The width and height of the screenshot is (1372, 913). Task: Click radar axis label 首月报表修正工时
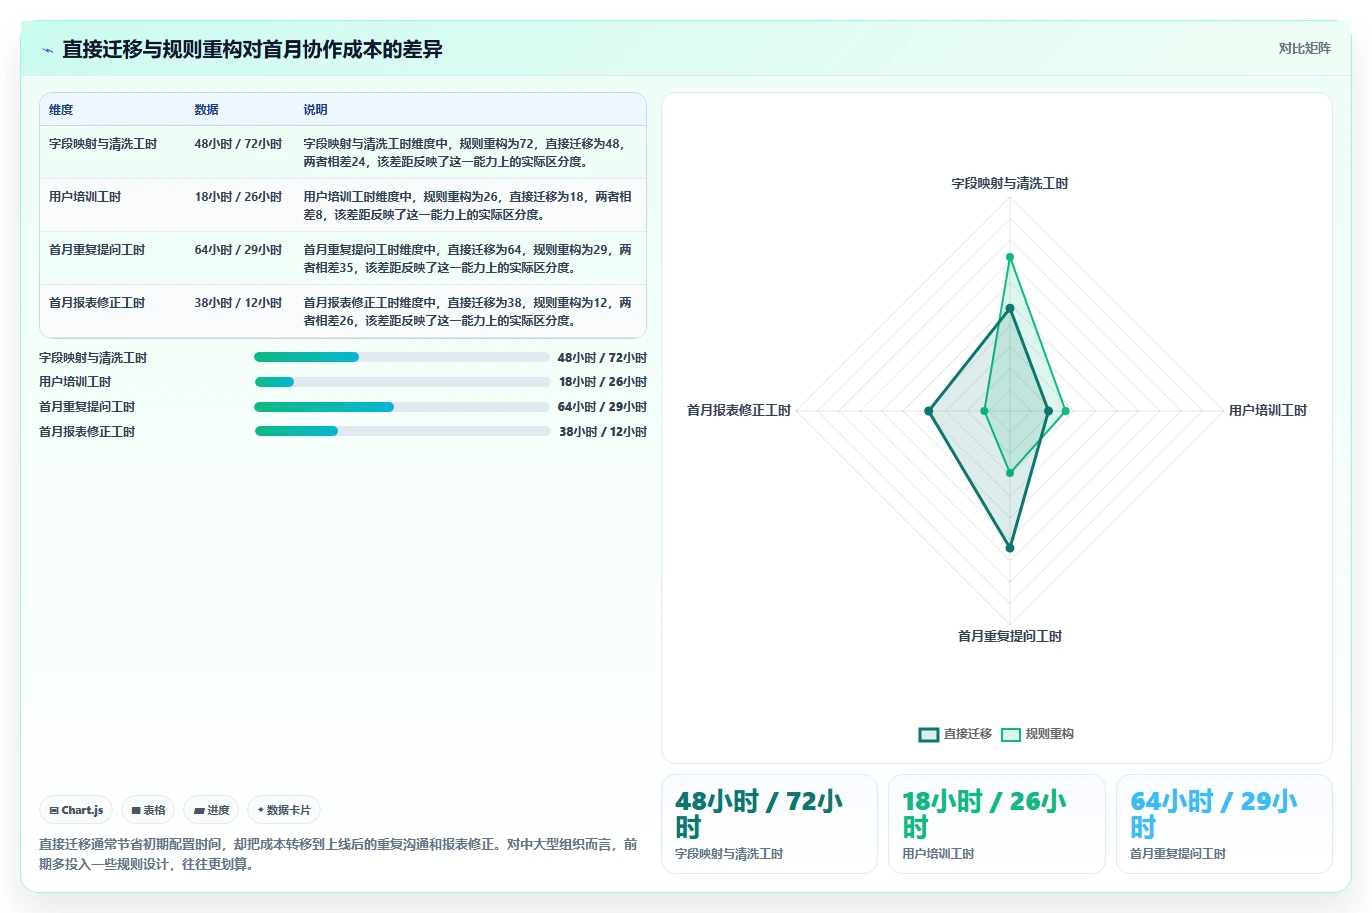(x=739, y=411)
